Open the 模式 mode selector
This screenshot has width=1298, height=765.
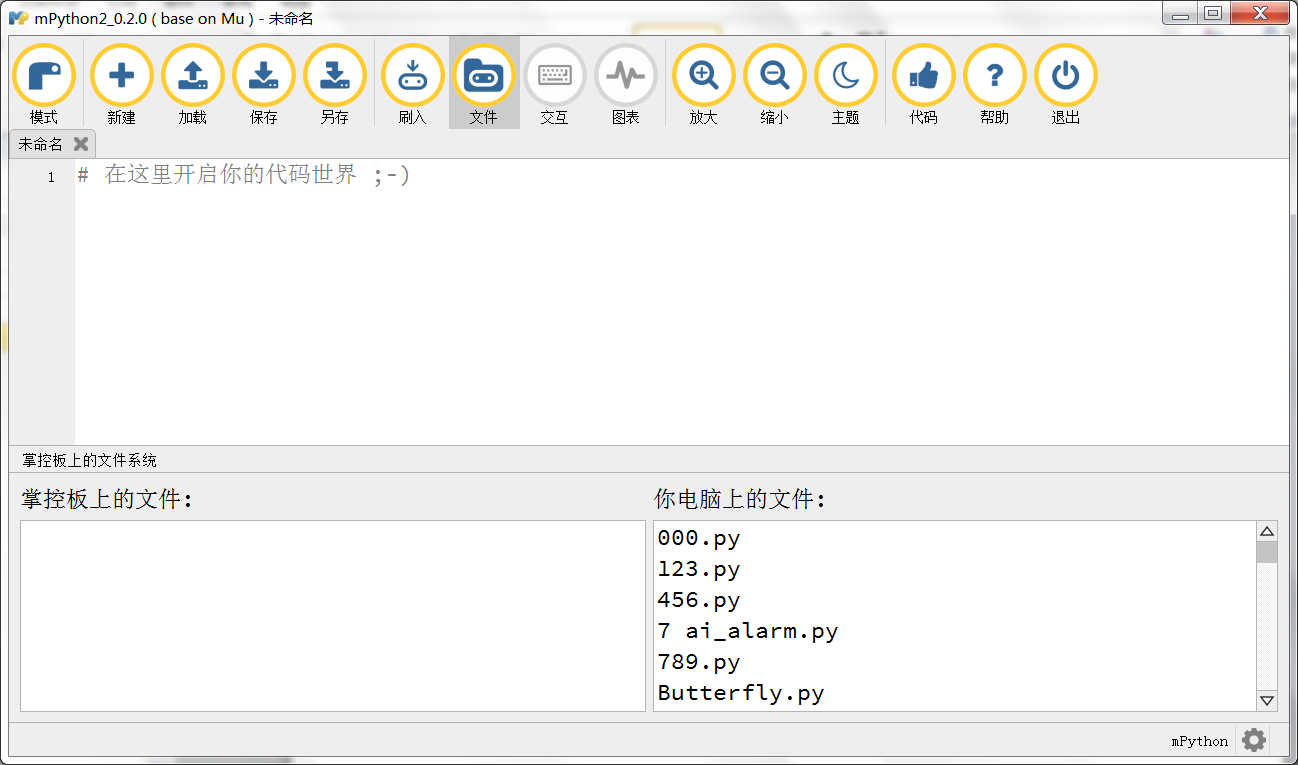[x=44, y=83]
